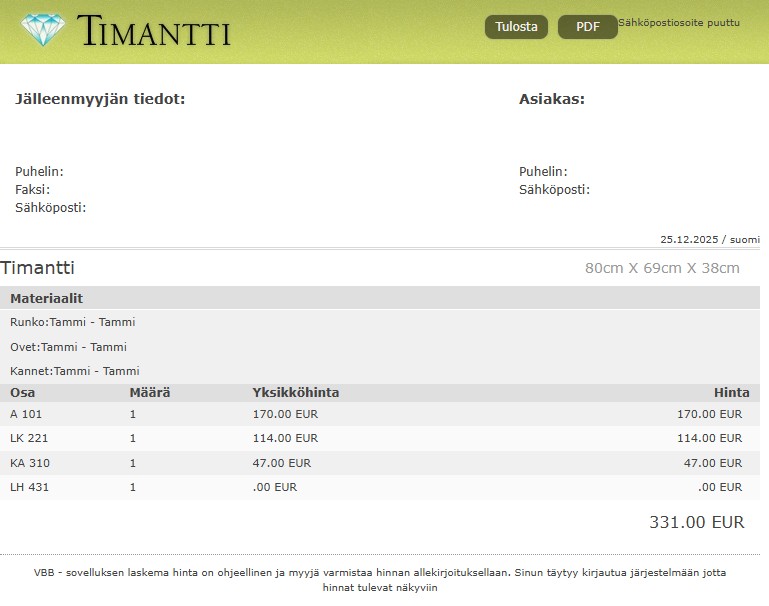Click the Yksikköhinta column header

point(295,392)
